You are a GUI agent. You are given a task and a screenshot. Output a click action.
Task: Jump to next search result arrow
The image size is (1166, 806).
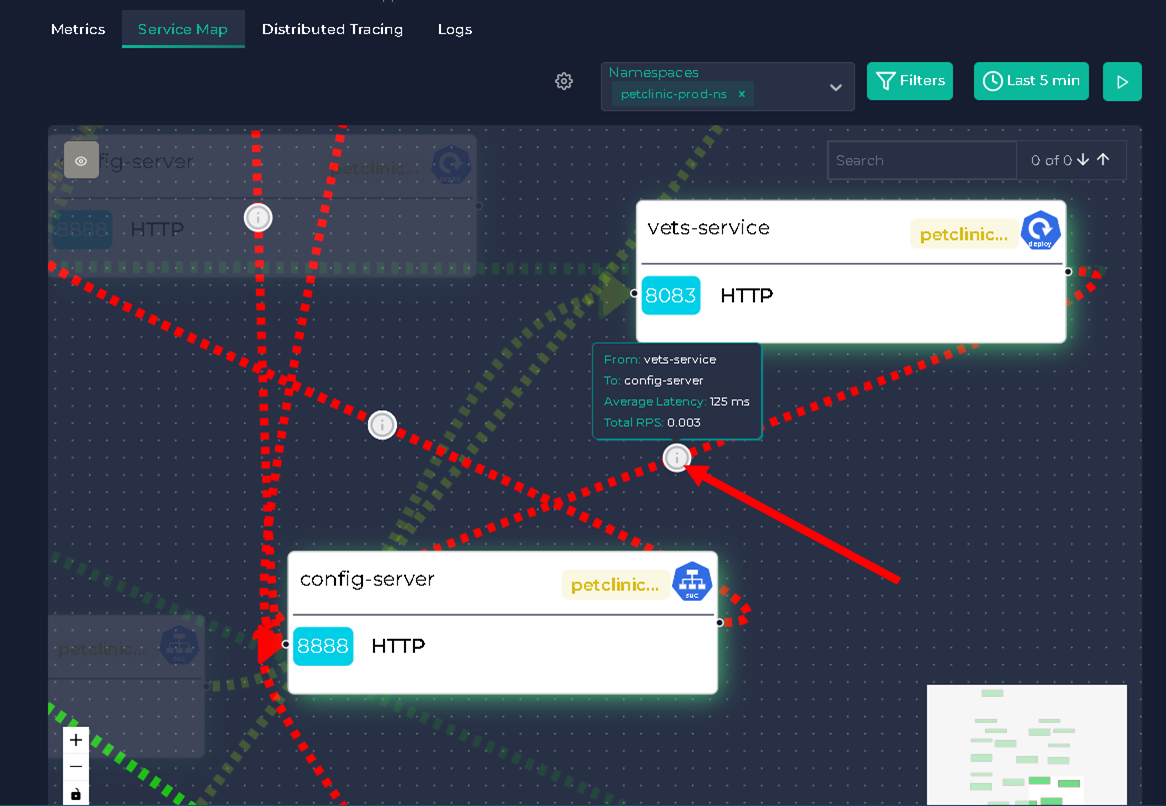[1083, 160]
